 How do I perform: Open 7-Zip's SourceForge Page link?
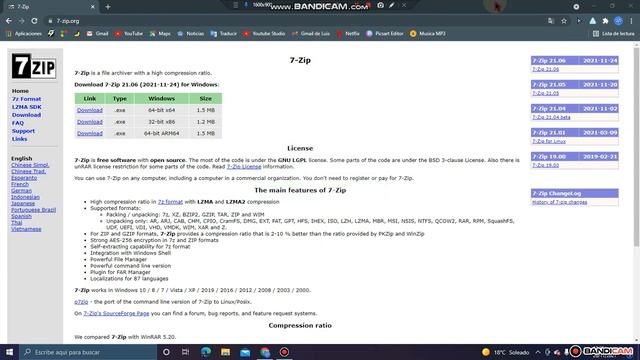116,313
